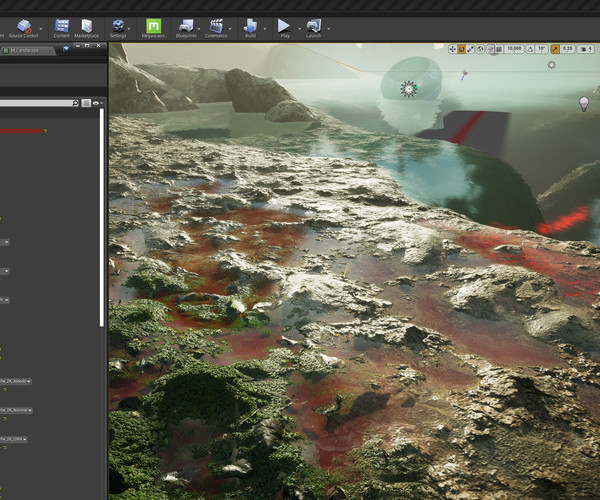Expand the Settings dropdown arrow
This screenshot has height=500, width=600.
129,29
